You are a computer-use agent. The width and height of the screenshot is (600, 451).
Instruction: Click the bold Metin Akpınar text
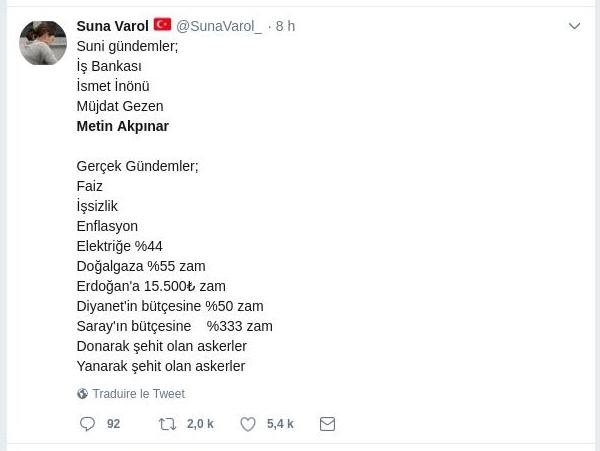pos(122,126)
